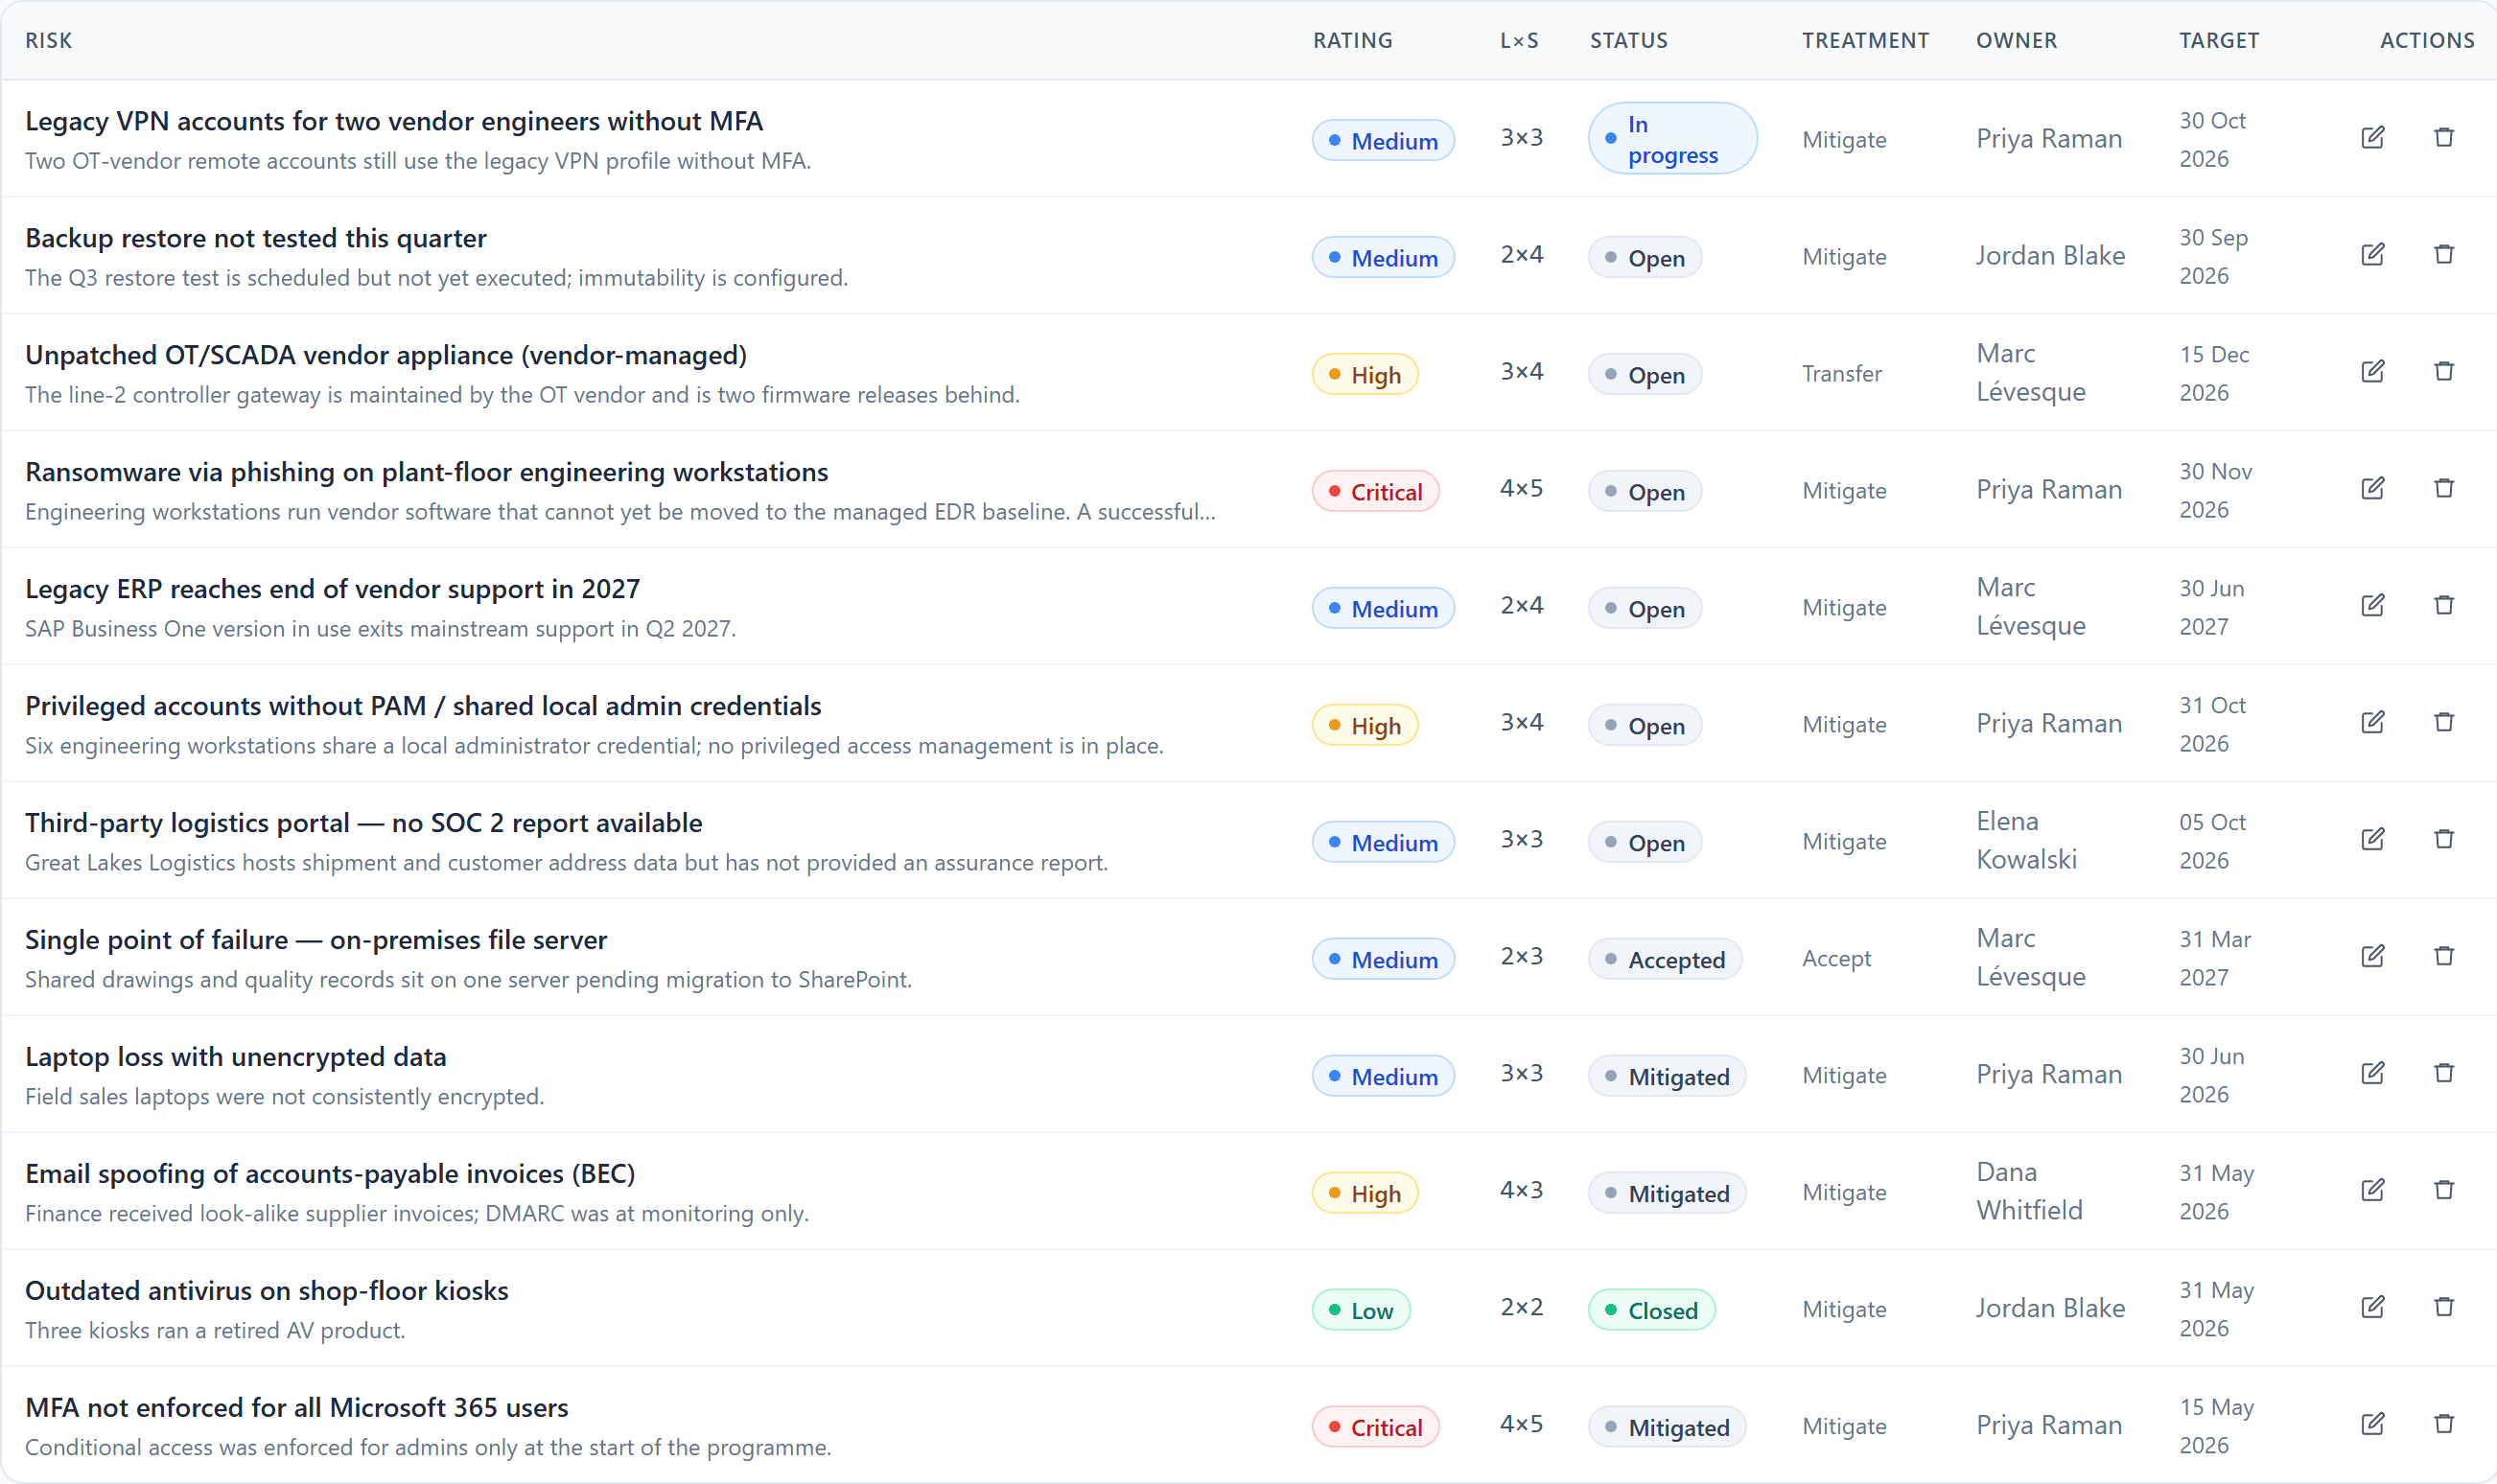Click the STATUS column header
The width and height of the screenshot is (2497, 1484).
click(1628, 41)
